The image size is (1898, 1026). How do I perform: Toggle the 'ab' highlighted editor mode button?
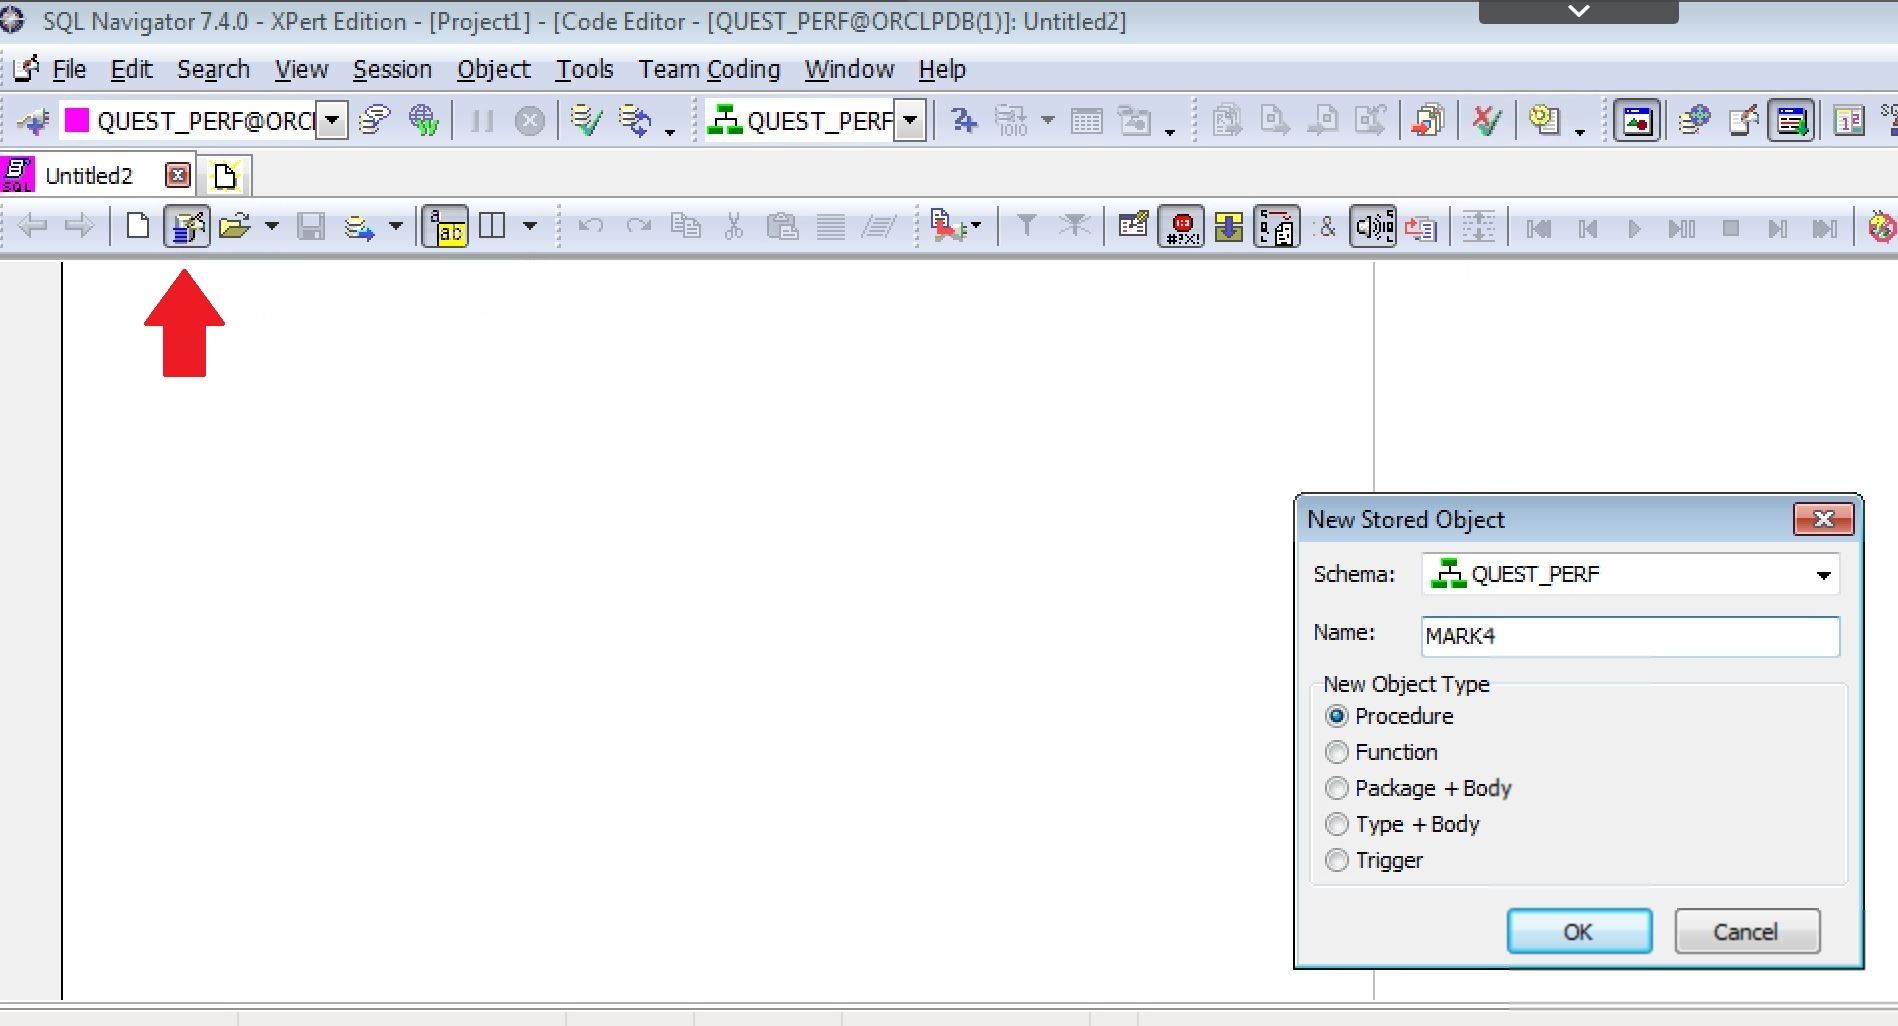(446, 226)
